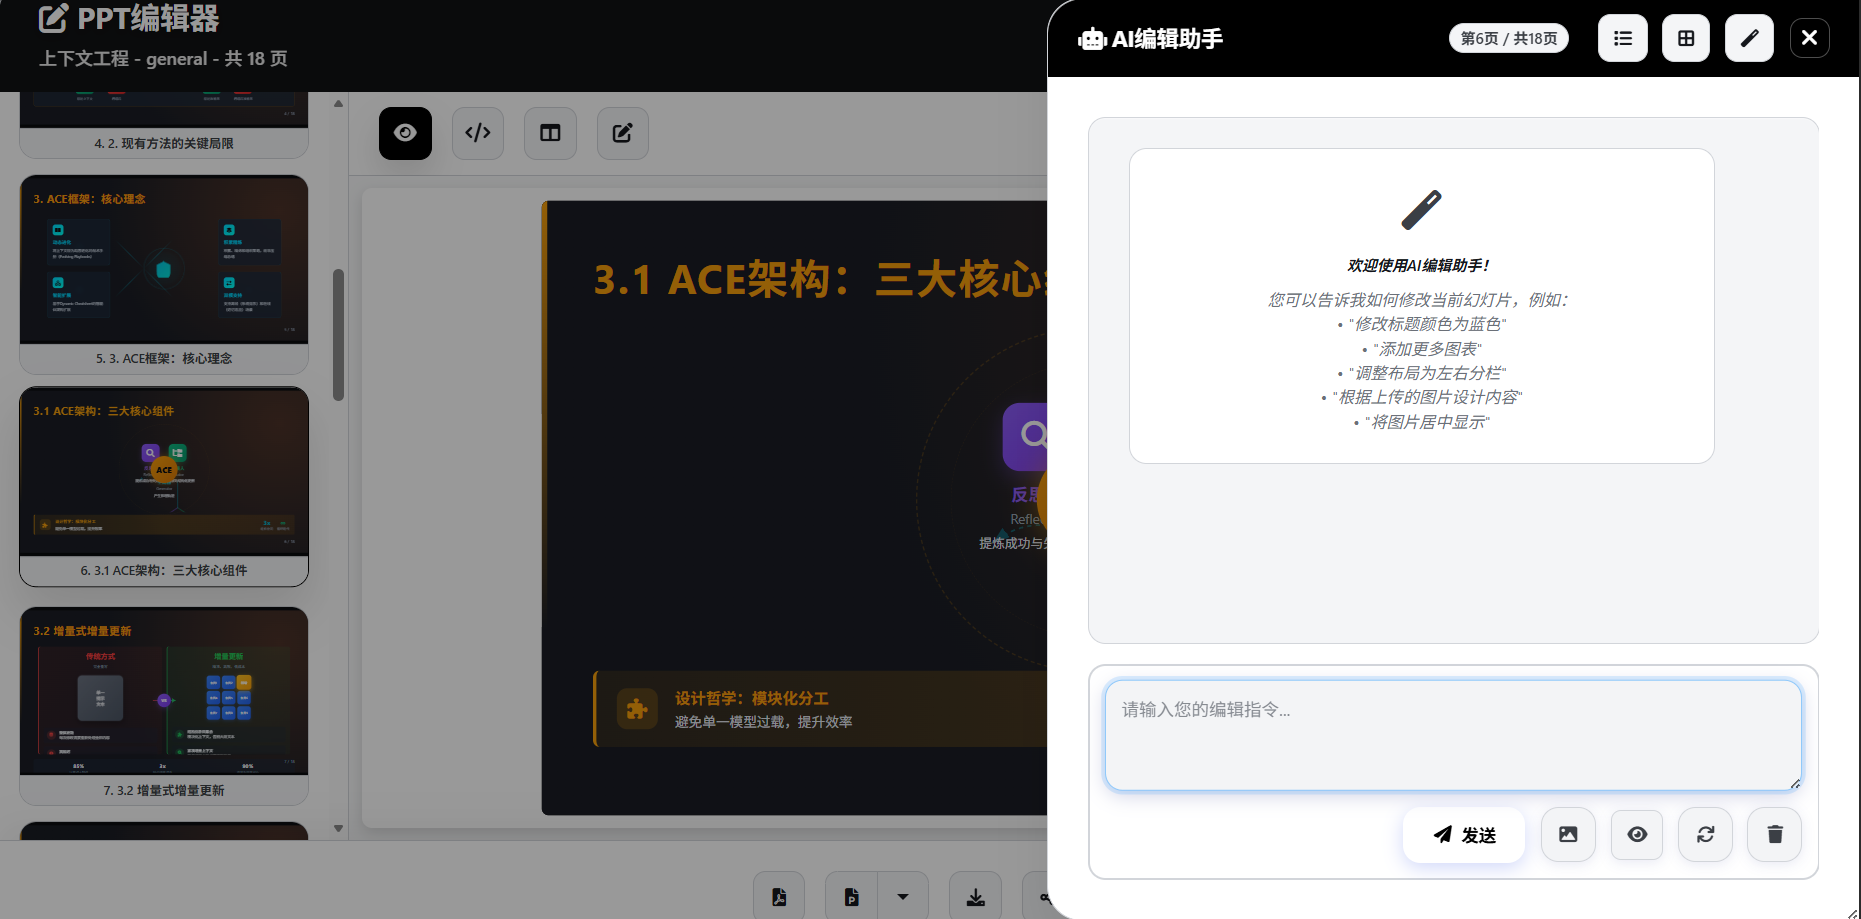Download the presentation file
The height and width of the screenshot is (919, 1861).
pos(975,896)
